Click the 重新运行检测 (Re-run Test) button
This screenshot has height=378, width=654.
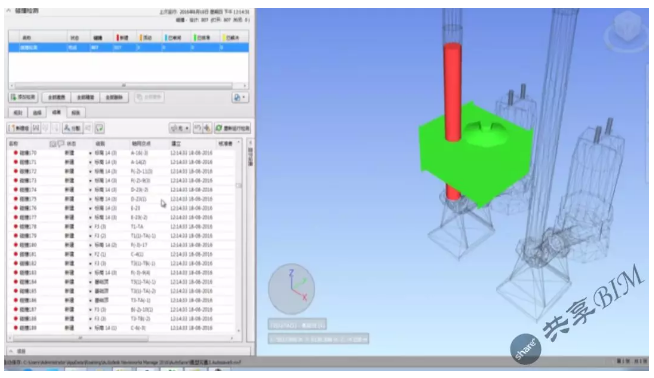click(x=232, y=128)
